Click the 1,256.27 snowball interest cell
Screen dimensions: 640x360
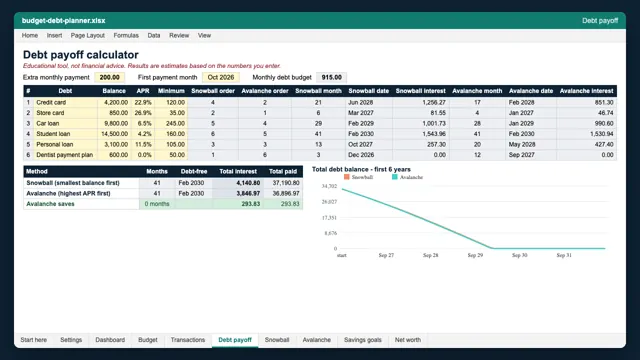(420, 102)
